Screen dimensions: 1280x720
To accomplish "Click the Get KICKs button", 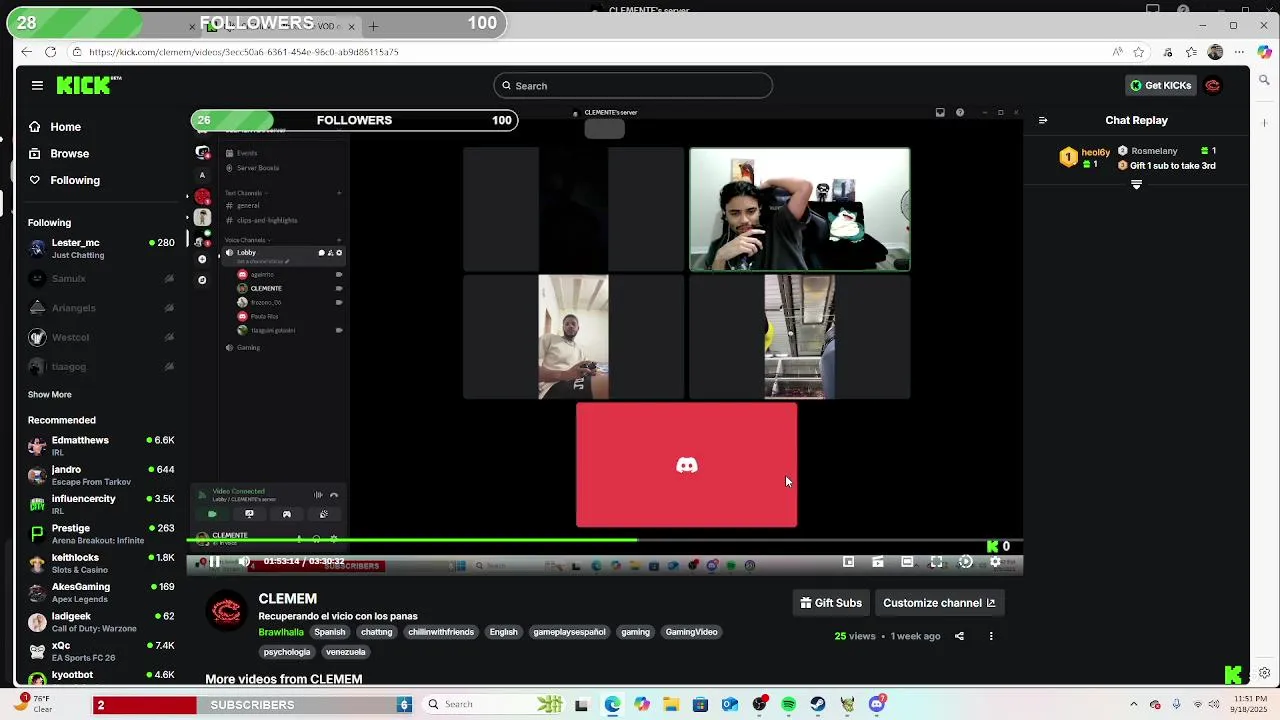I will [1160, 86].
